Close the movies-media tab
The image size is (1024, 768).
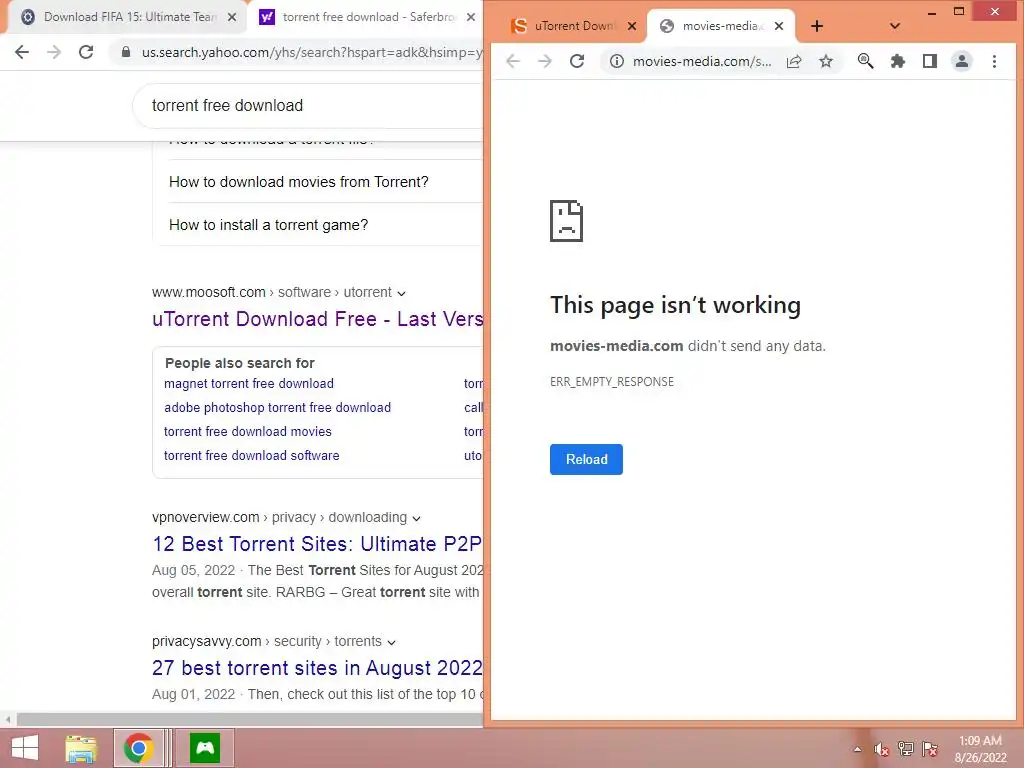778,26
